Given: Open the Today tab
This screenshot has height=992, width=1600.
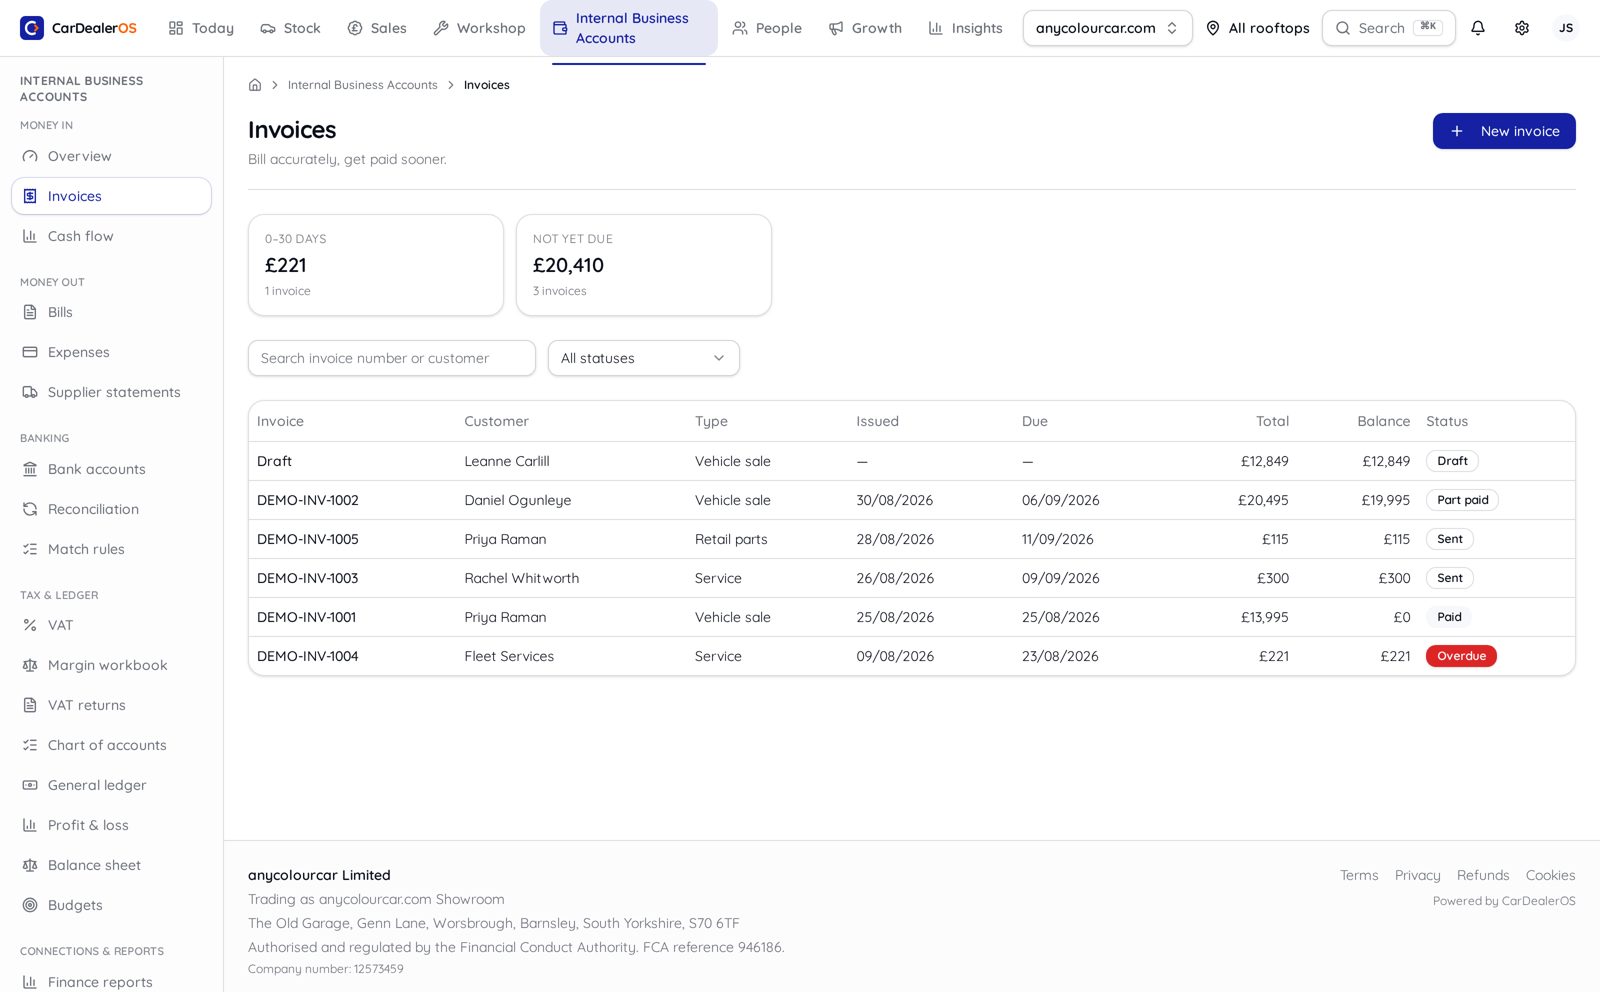Looking at the screenshot, I should click(x=201, y=28).
